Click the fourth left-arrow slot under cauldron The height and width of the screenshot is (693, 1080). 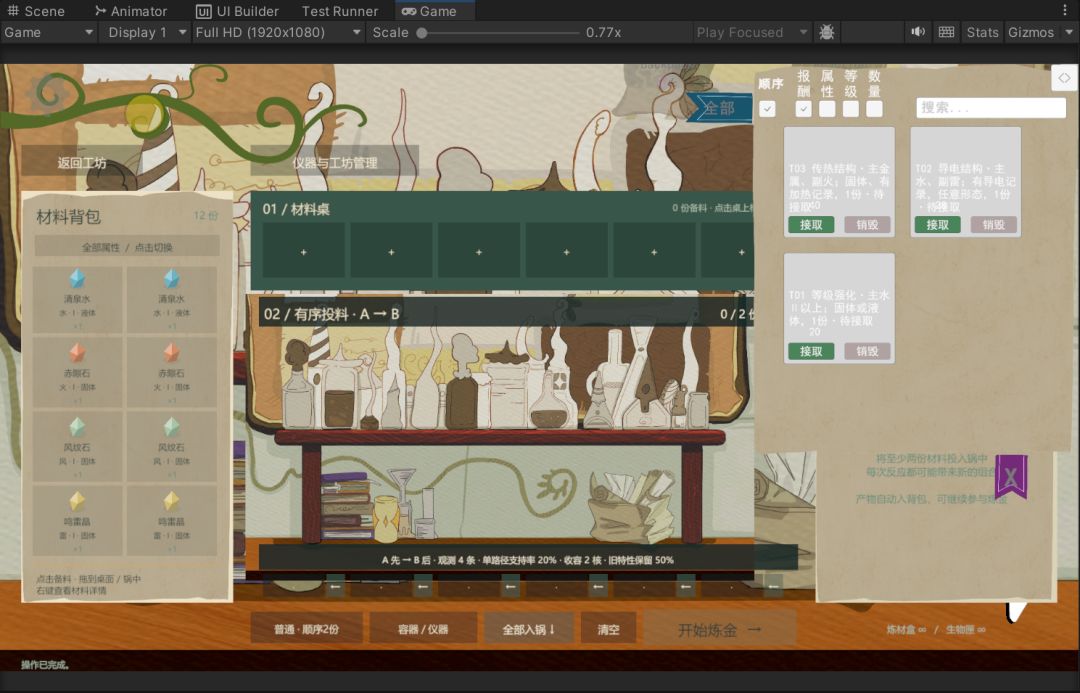pyautogui.click(x=598, y=586)
